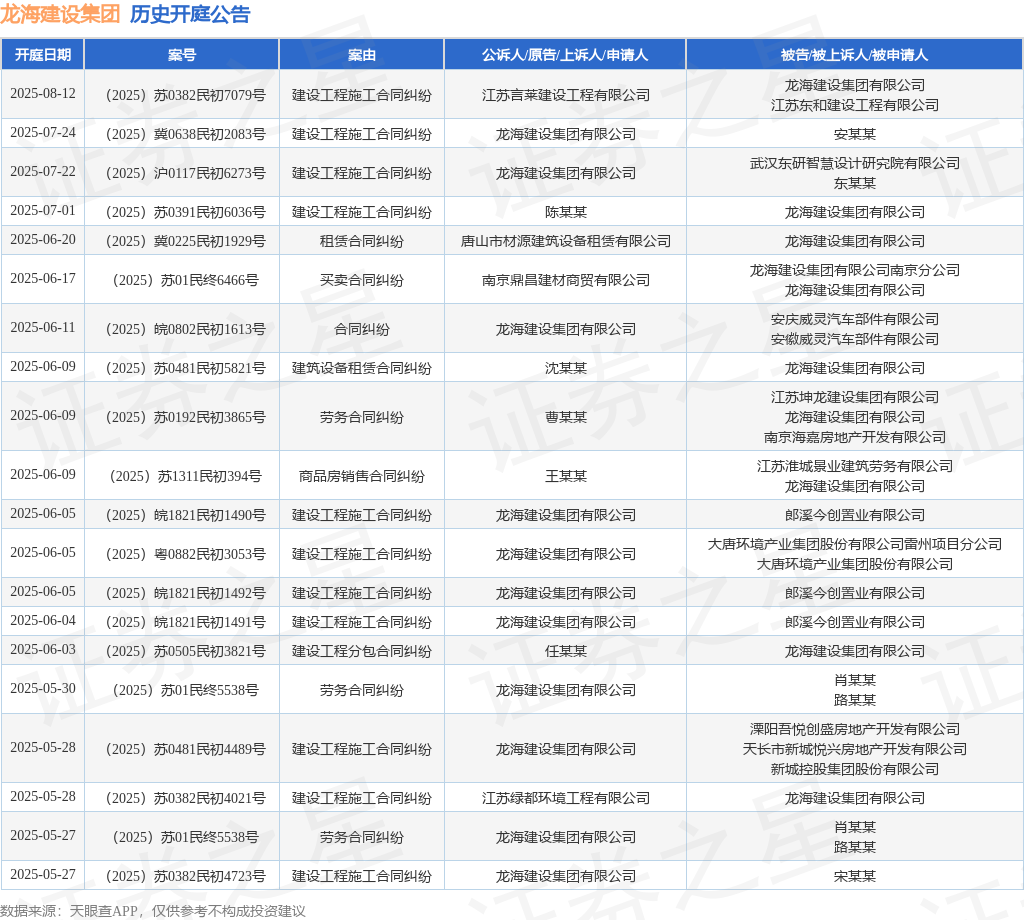Viewport: 1024px width, 920px height.
Task: Click plaintiff 南京鼎昌建材商贸有限公司
Action: 566,281
